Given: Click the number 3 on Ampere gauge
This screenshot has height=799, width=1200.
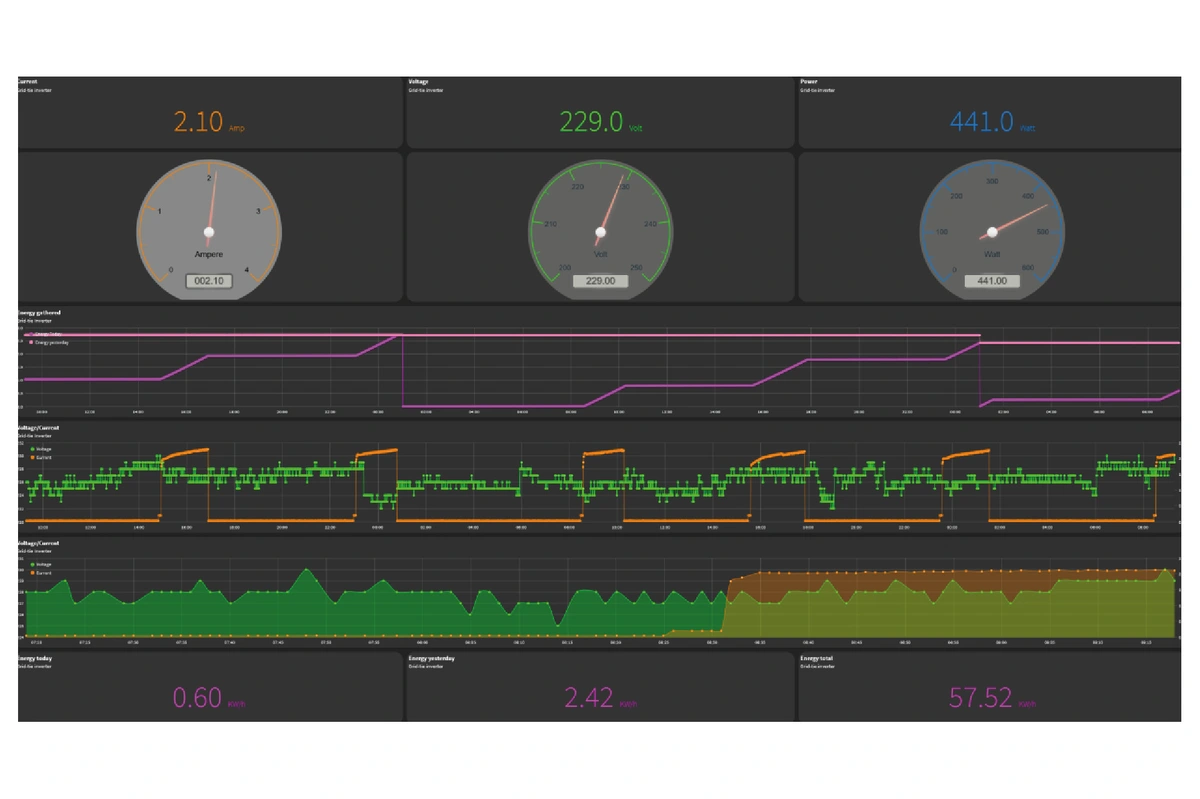Looking at the screenshot, I should tap(258, 211).
